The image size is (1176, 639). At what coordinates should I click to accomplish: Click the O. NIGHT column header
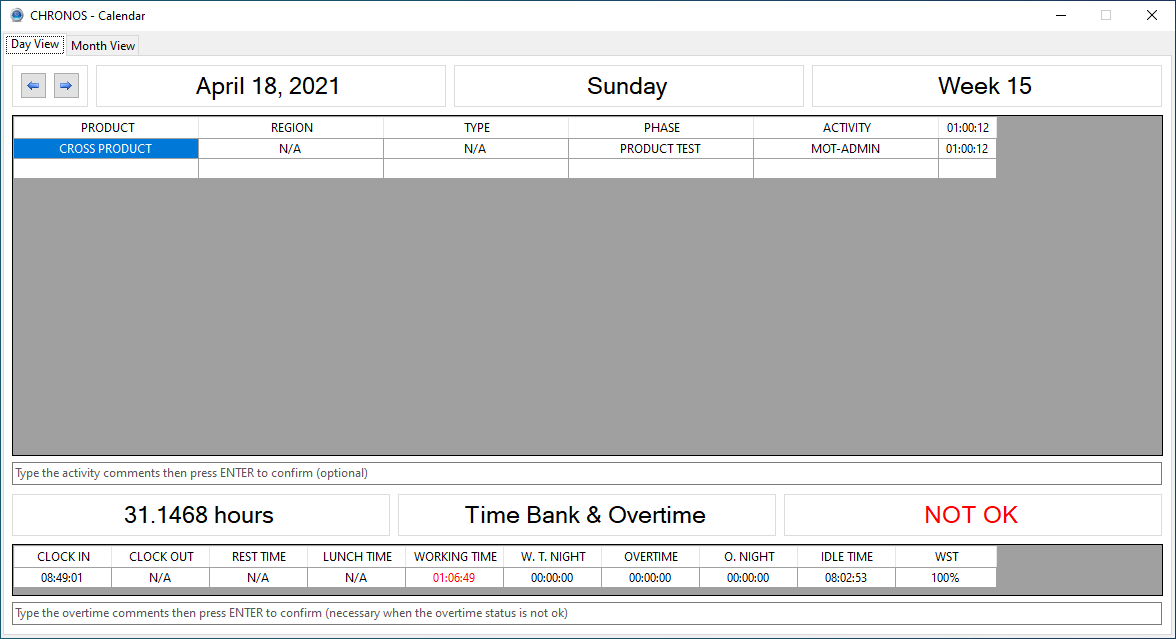[x=748, y=556]
